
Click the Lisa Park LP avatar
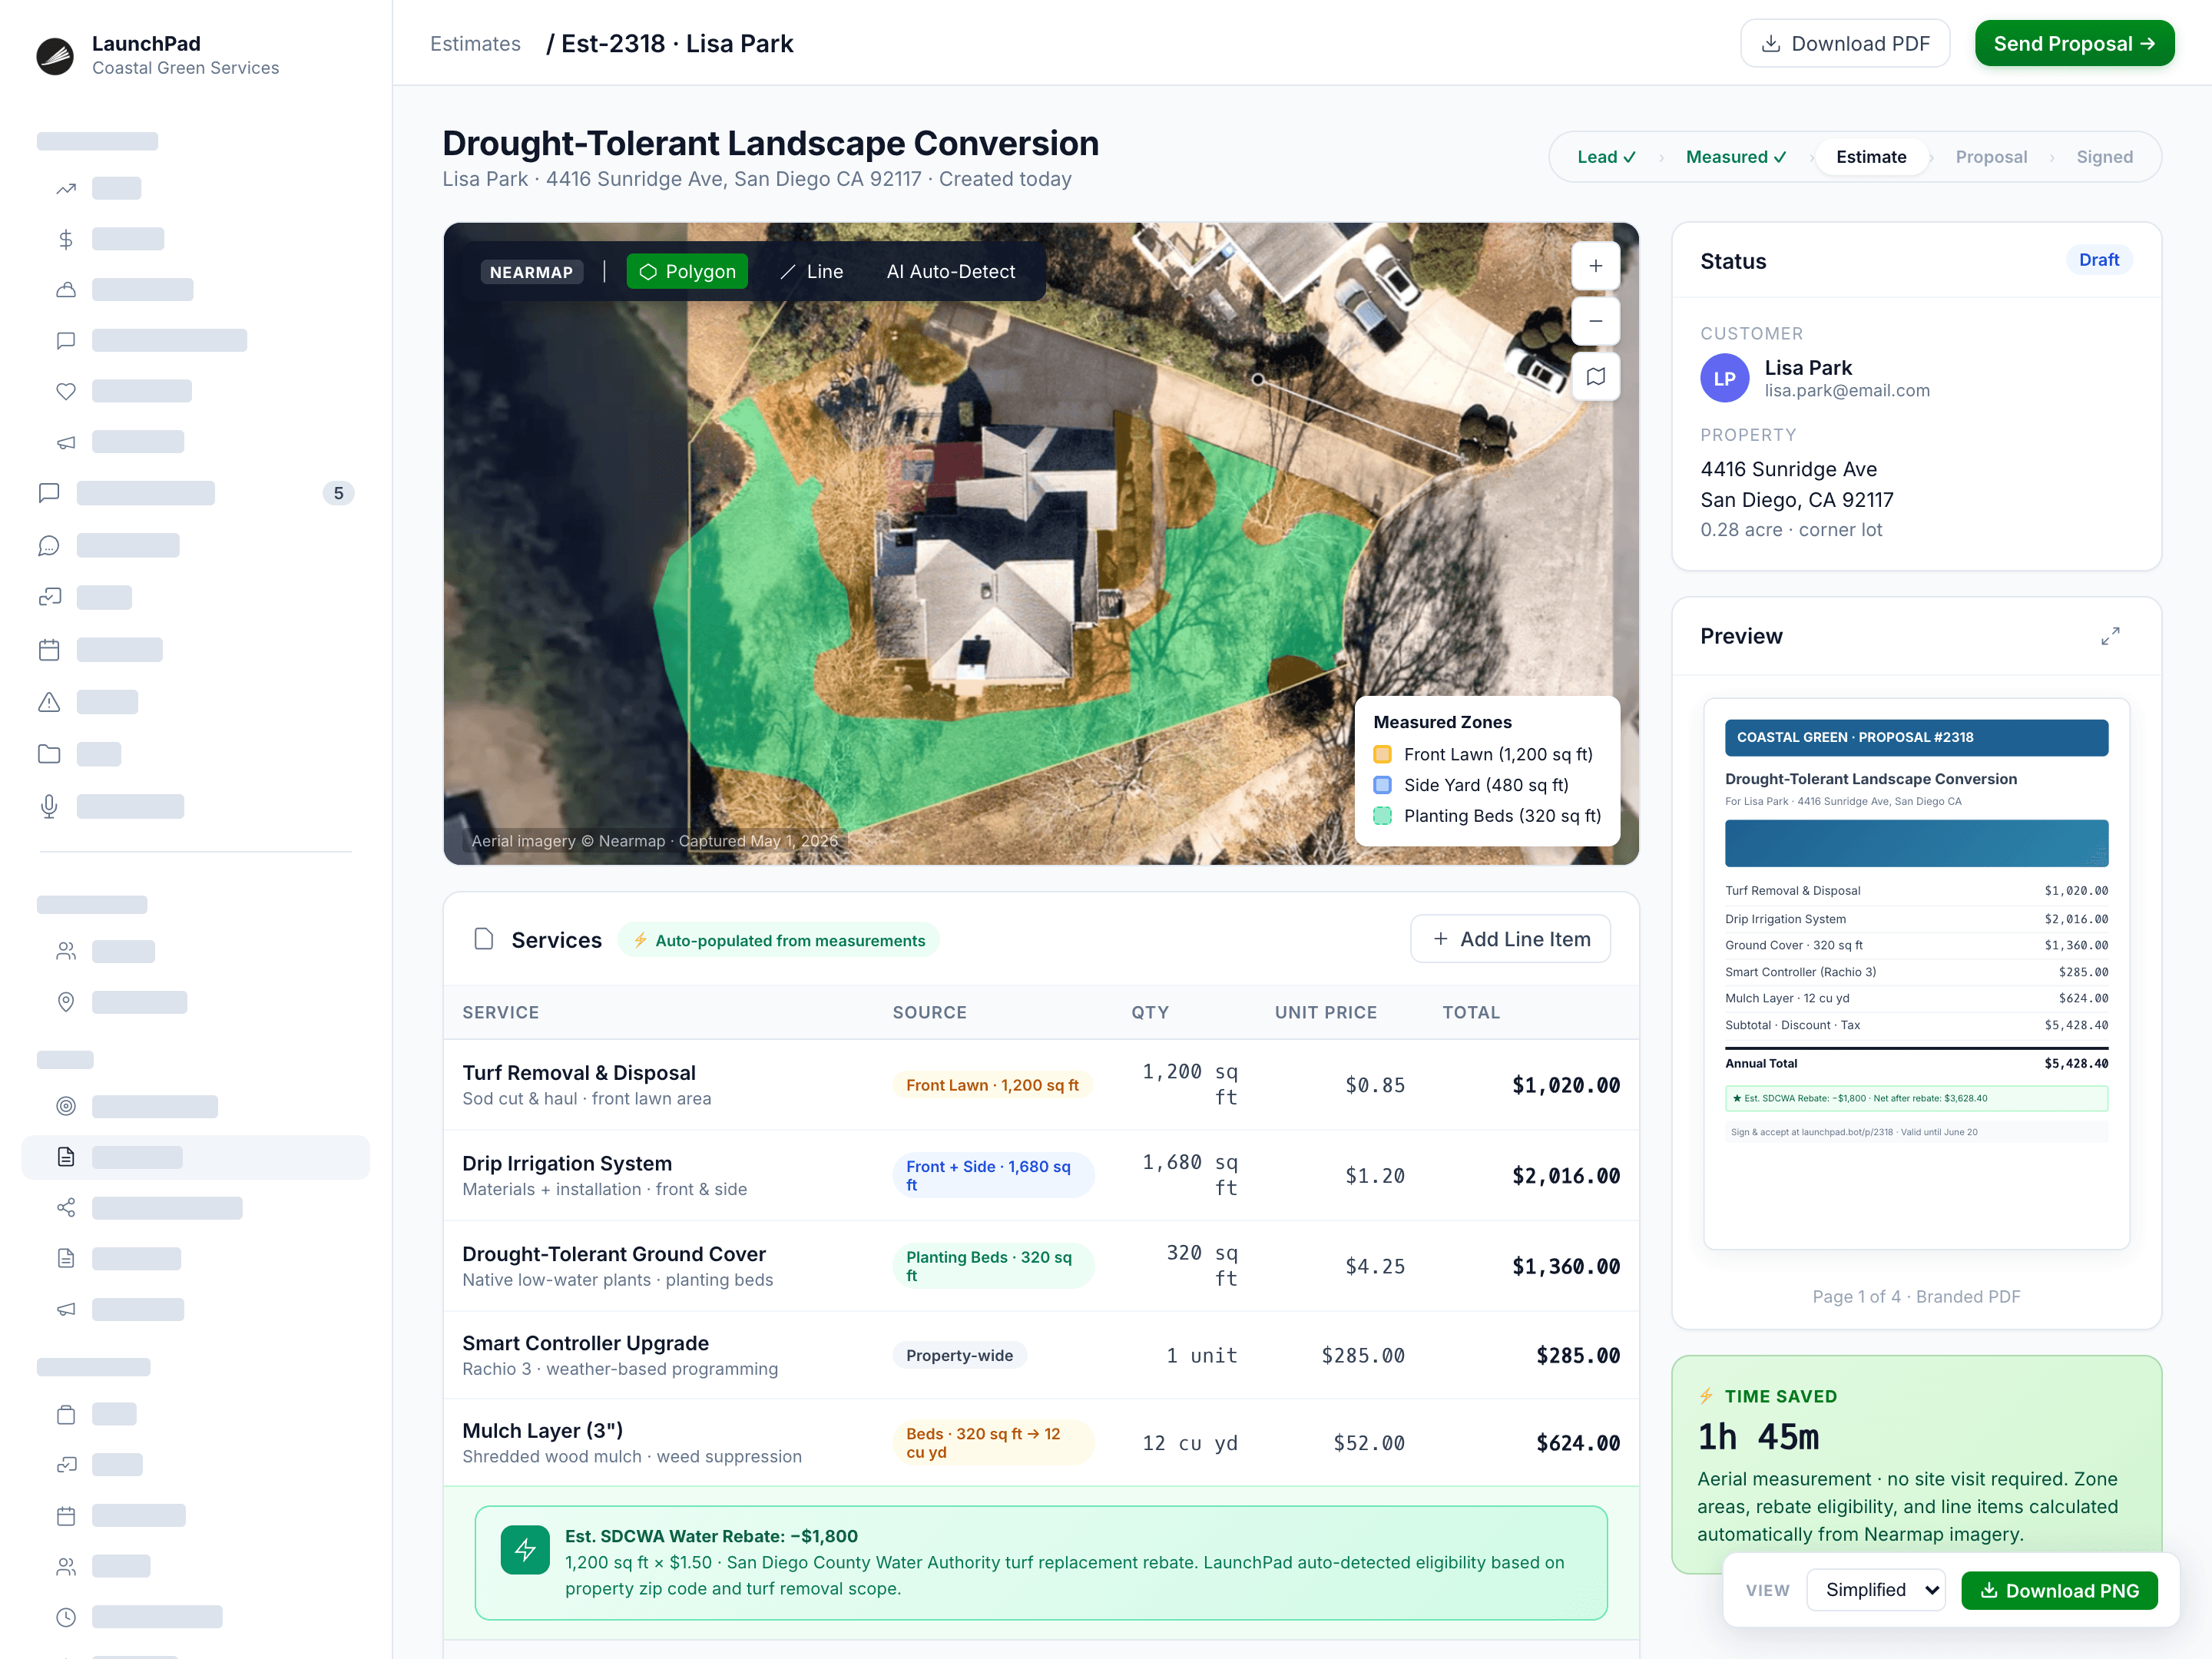(x=1724, y=379)
